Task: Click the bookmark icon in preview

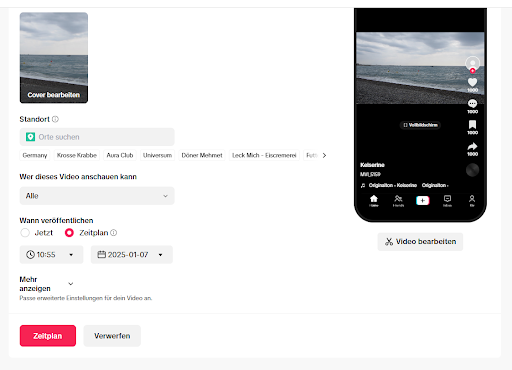Action: point(472,125)
